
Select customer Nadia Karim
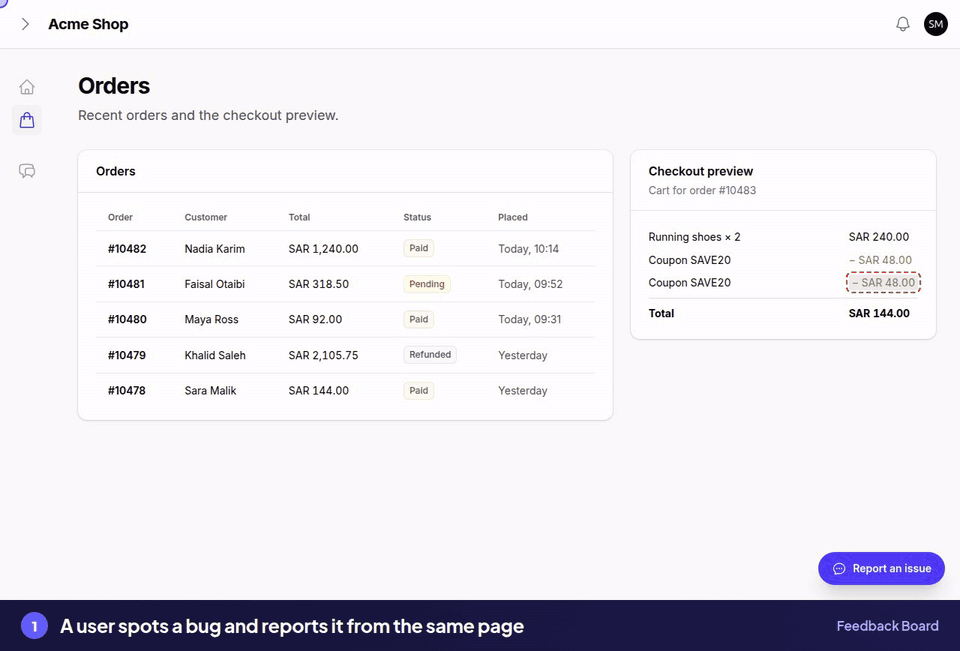[214, 249]
